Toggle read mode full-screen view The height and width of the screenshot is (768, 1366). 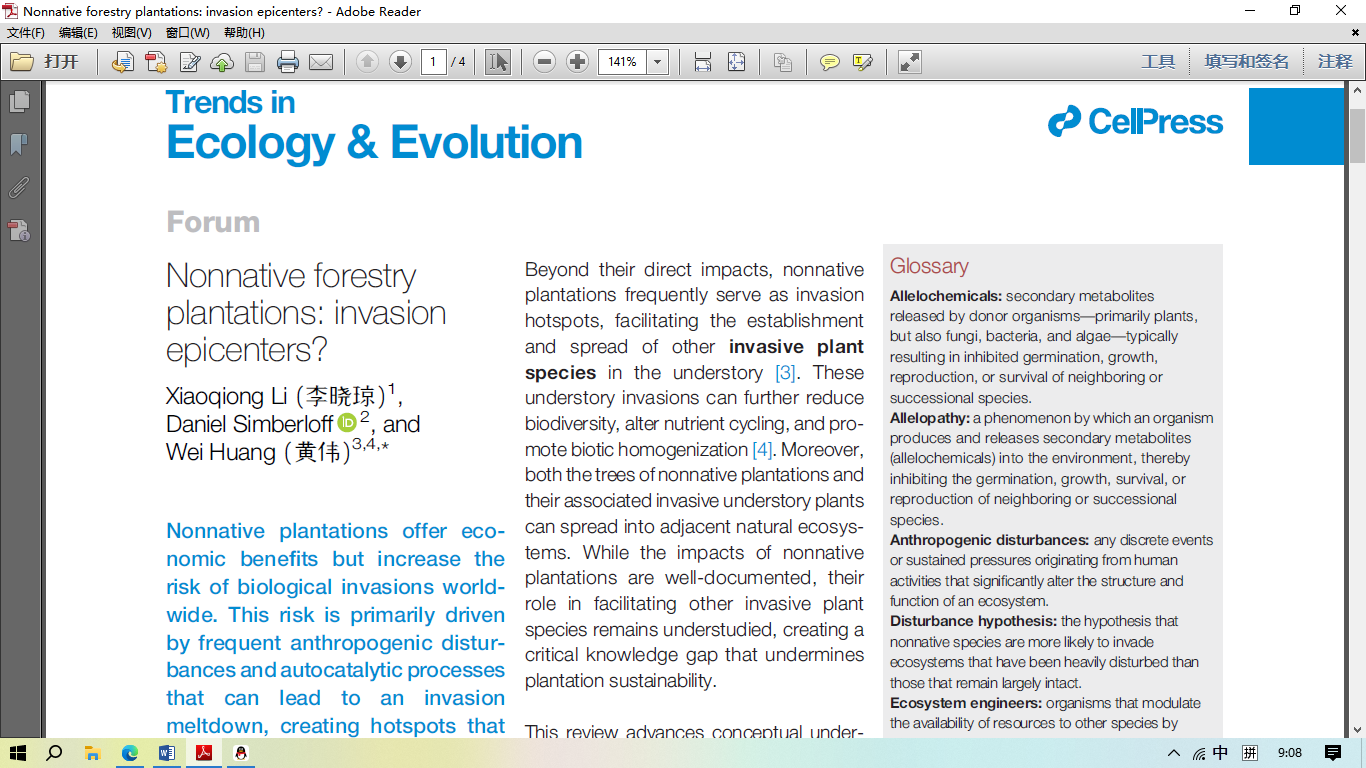[909, 62]
